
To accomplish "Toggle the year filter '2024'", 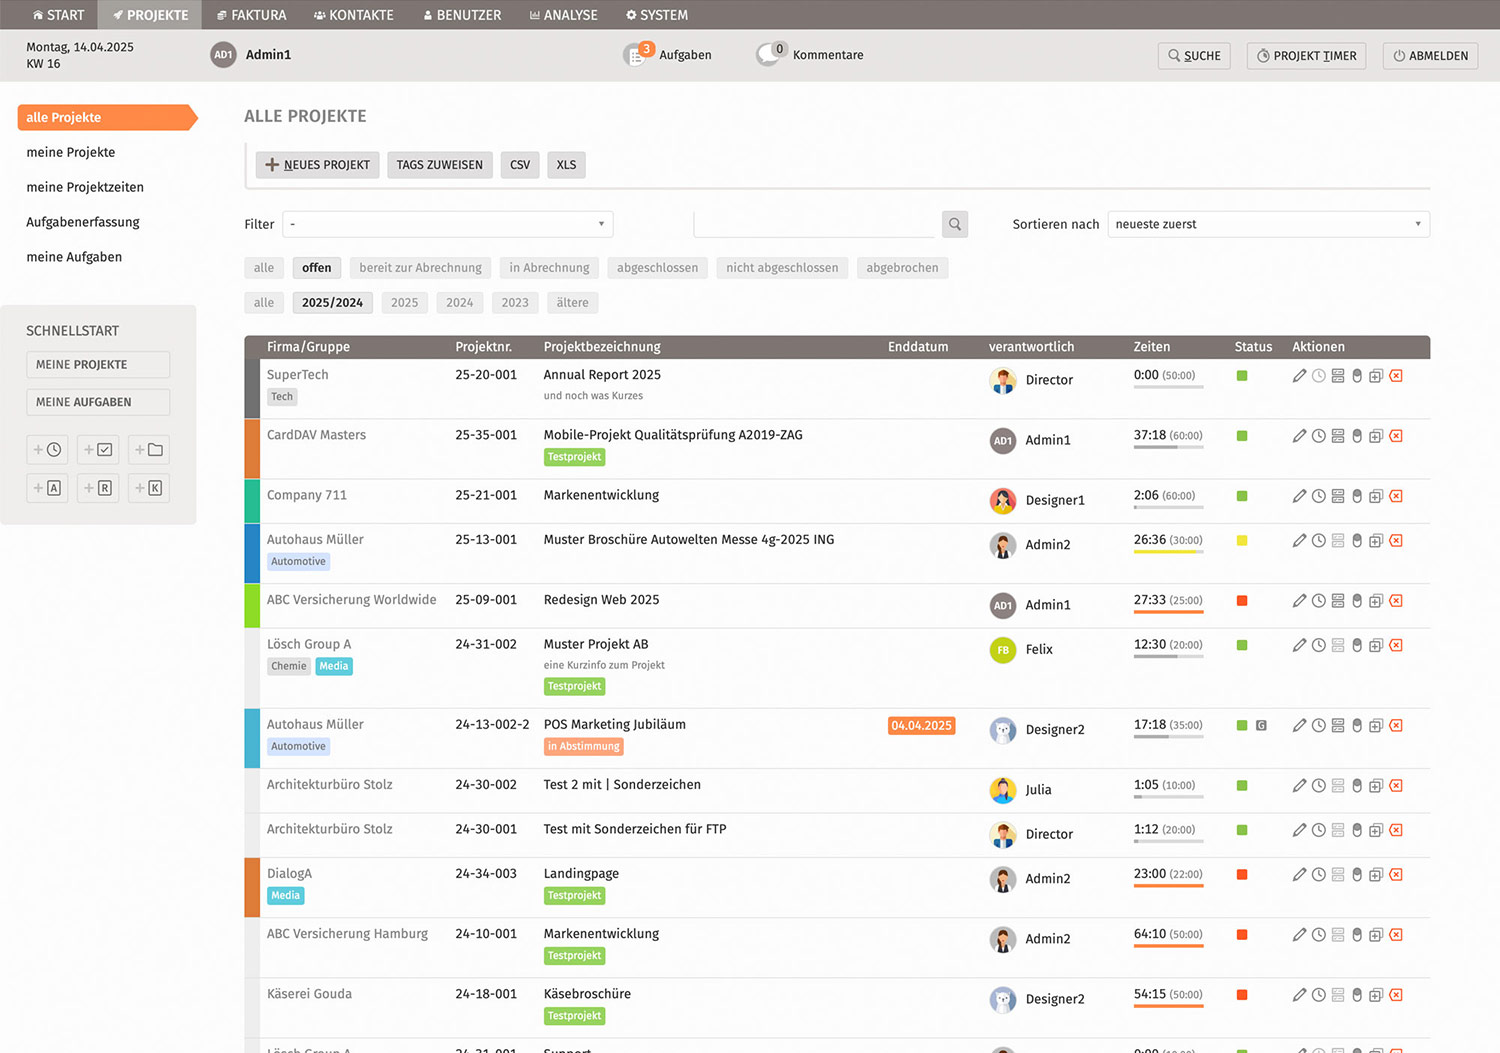I will pos(460,303).
